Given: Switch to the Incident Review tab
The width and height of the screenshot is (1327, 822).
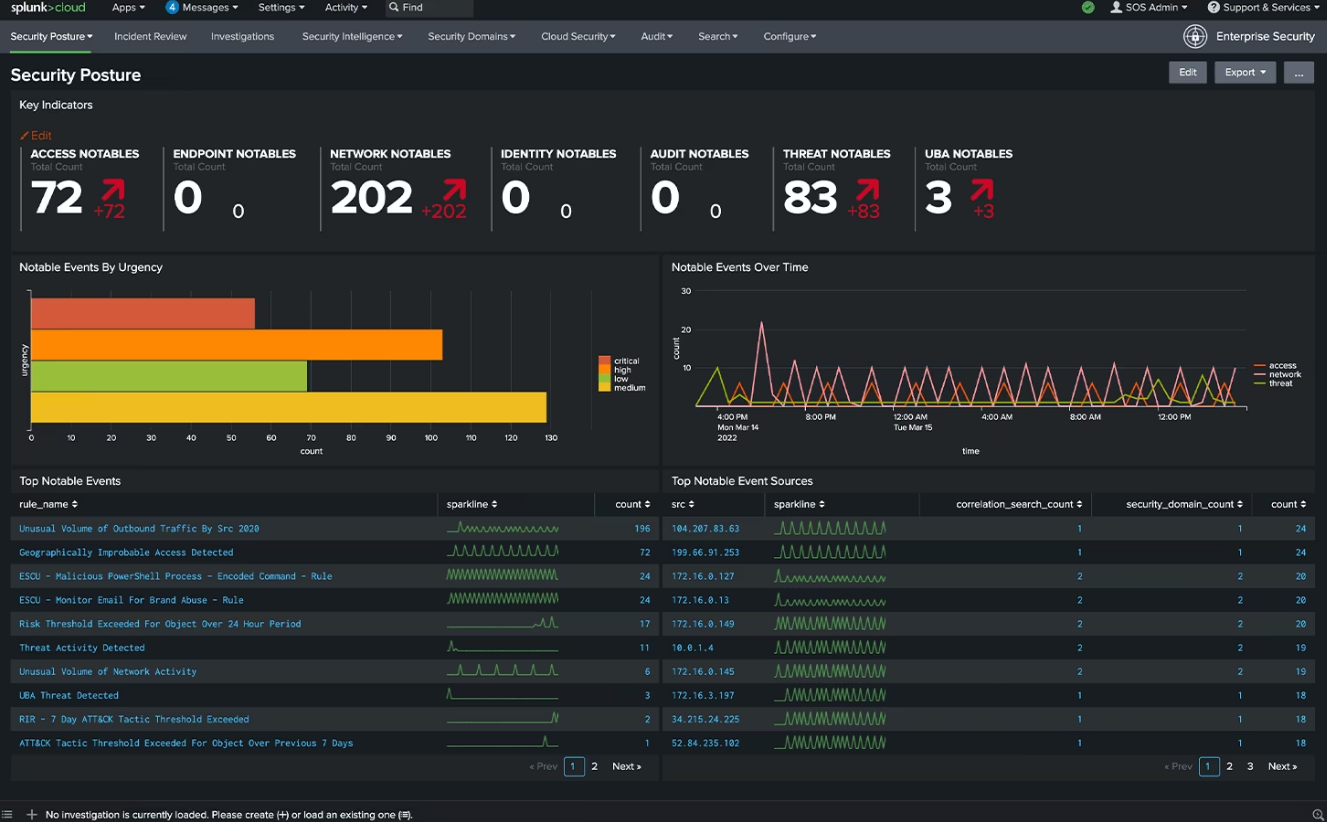Looking at the screenshot, I should point(150,36).
